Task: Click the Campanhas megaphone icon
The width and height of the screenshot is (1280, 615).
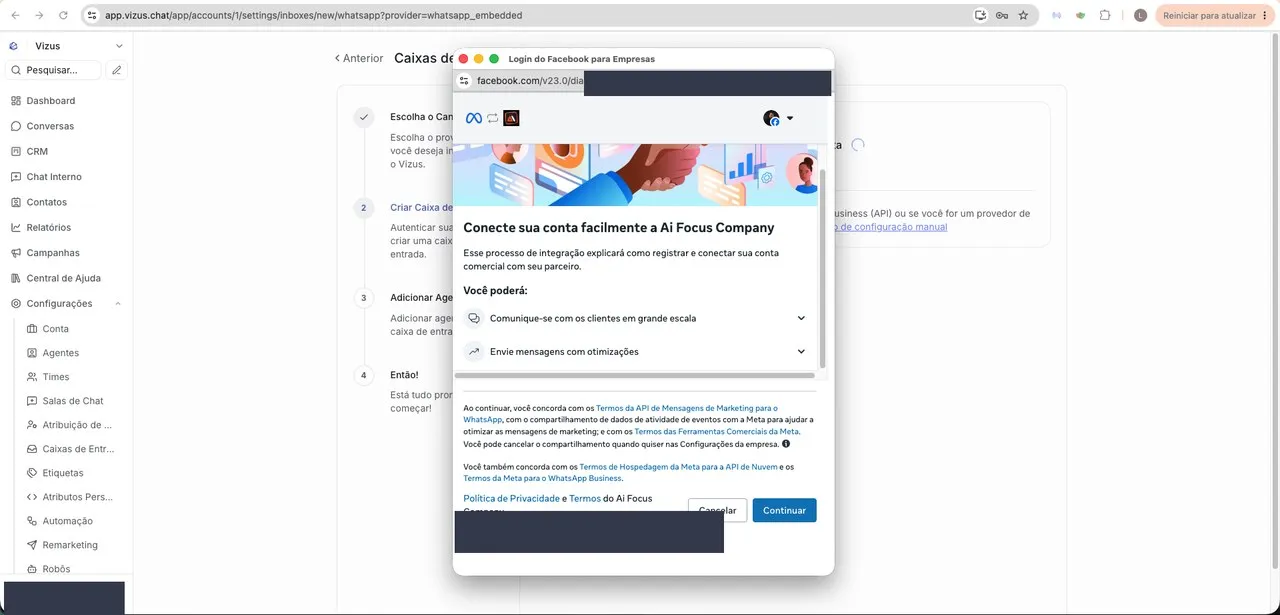Action: pos(16,253)
